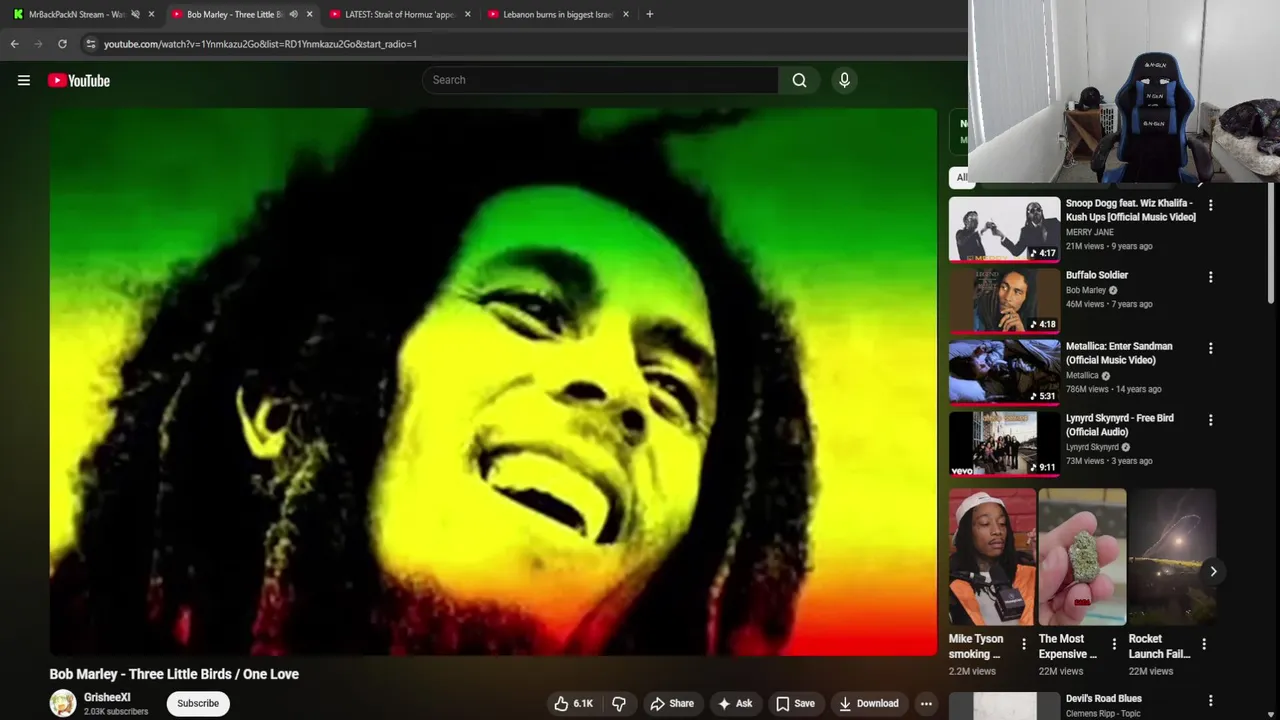This screenshot has width=1280, height=720.
Task: Open Mike Tyson smoking Short
Action: (992, 557)
